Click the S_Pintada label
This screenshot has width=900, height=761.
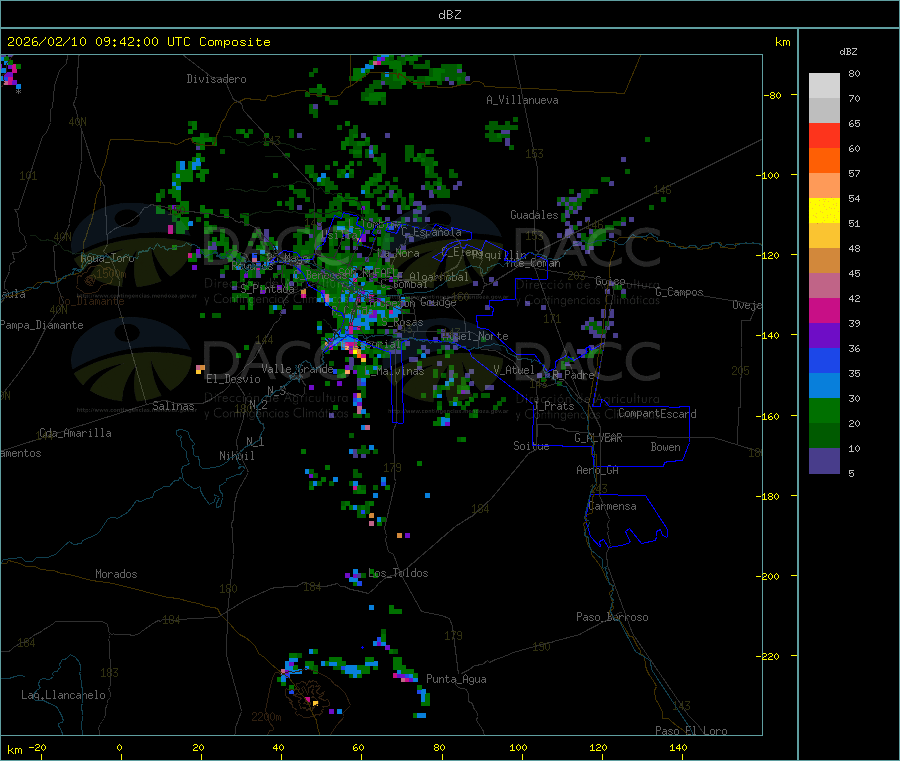pos(267,289)
